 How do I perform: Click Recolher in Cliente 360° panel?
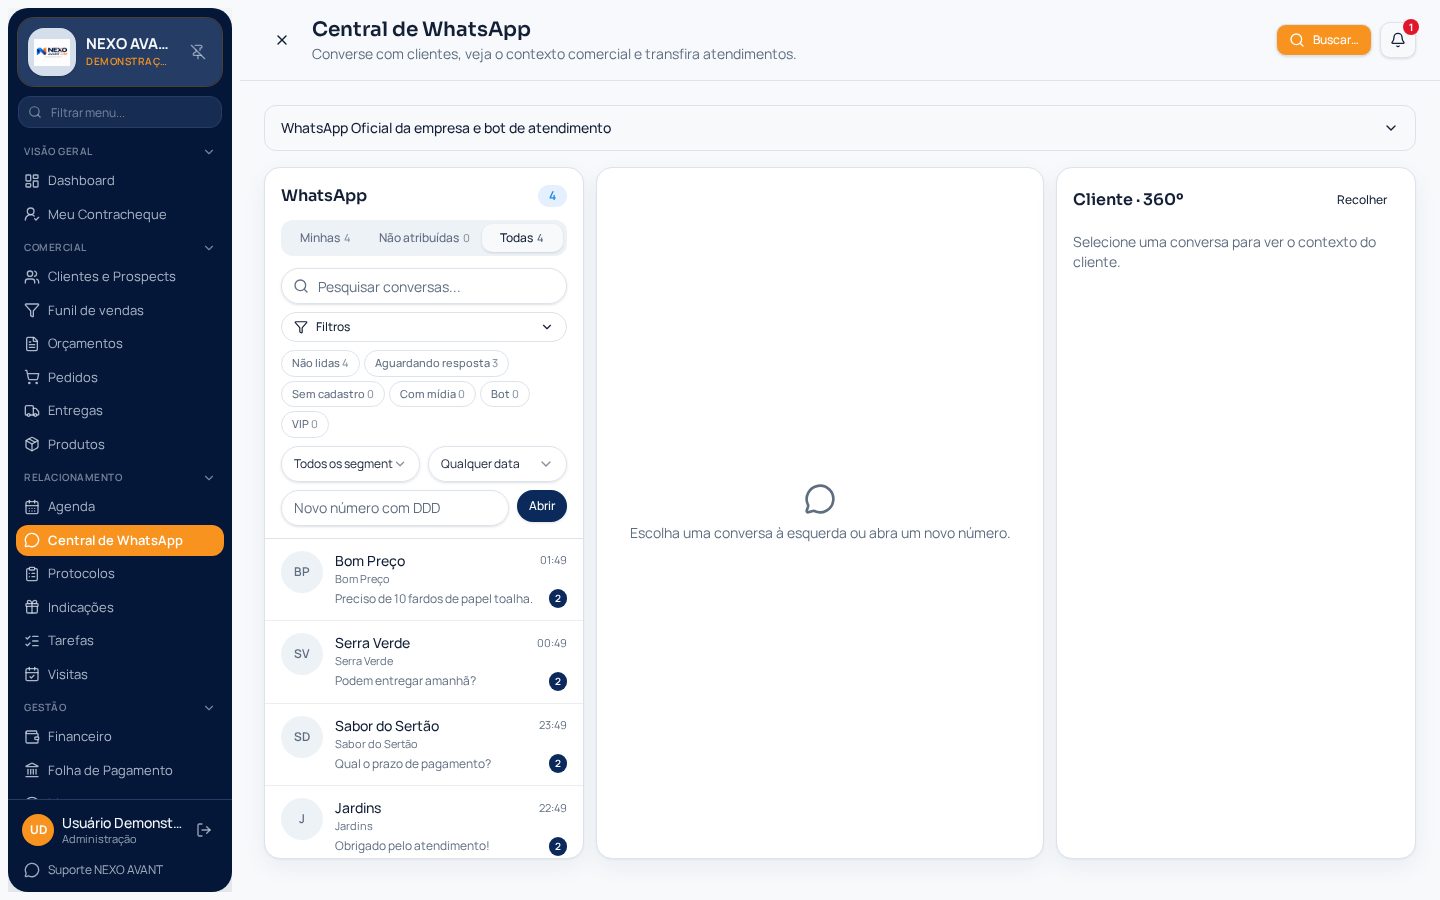point(1362,200)
